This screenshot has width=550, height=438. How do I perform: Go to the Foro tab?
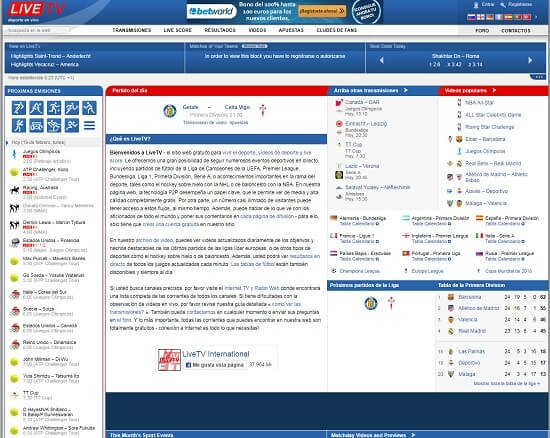[x=482, y=31]
